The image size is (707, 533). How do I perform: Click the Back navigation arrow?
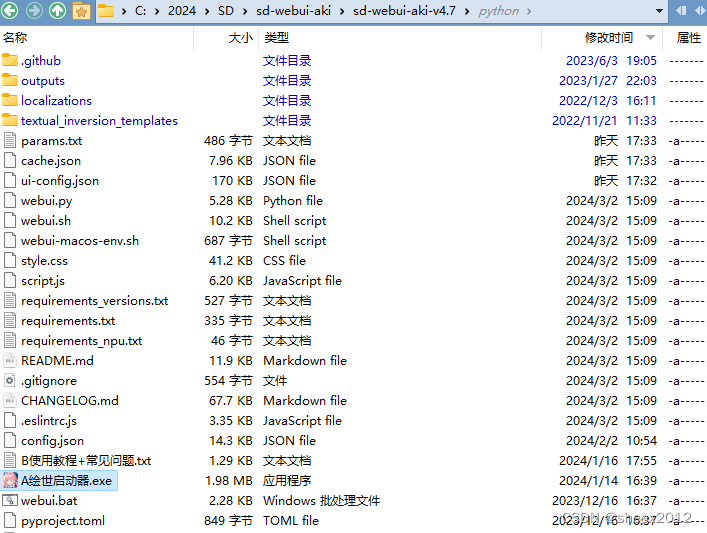tap(11, 11)
